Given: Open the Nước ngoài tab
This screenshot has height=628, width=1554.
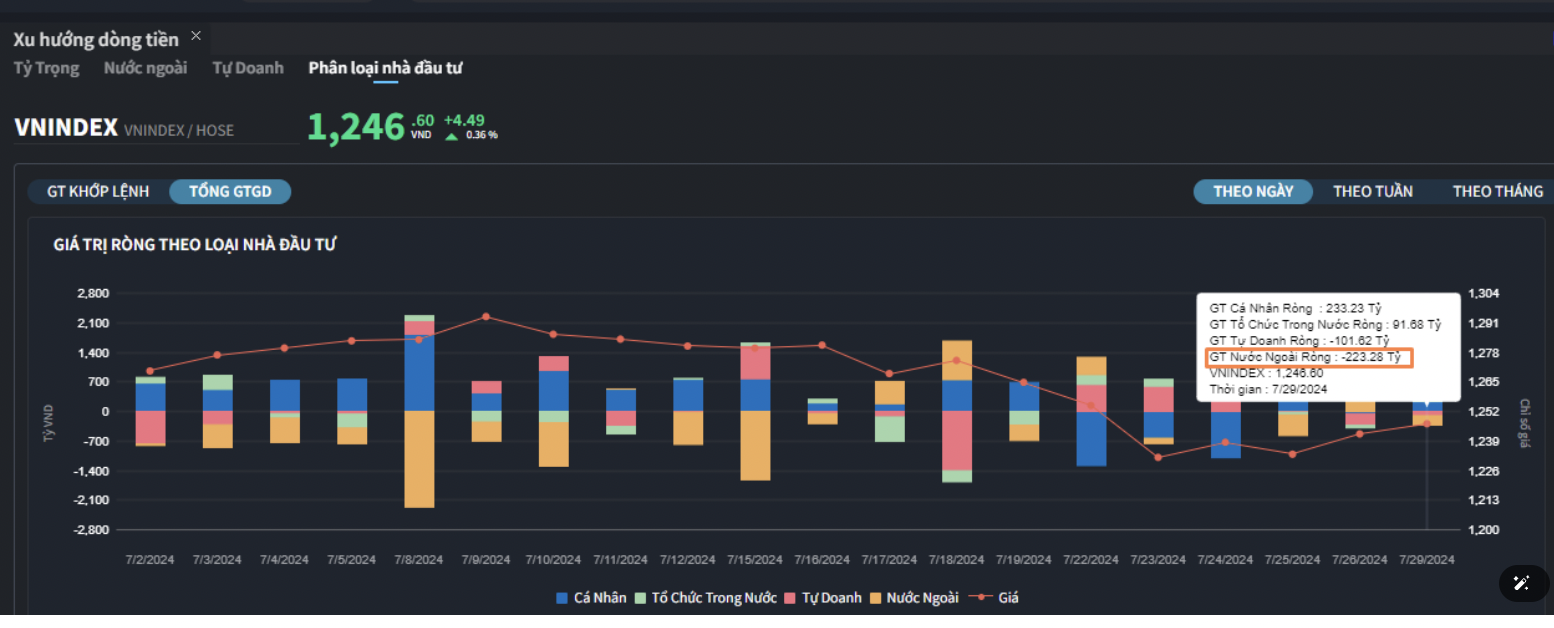Looking at the screenshot, I should 145,68.
